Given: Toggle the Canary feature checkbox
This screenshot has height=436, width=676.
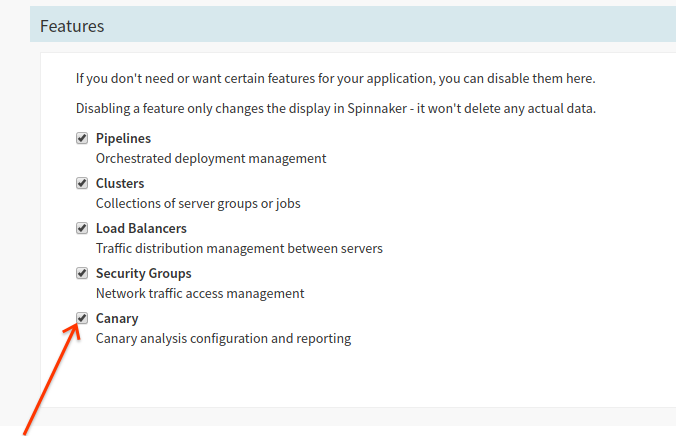Looking at the screenshot, I should (82, 318).
